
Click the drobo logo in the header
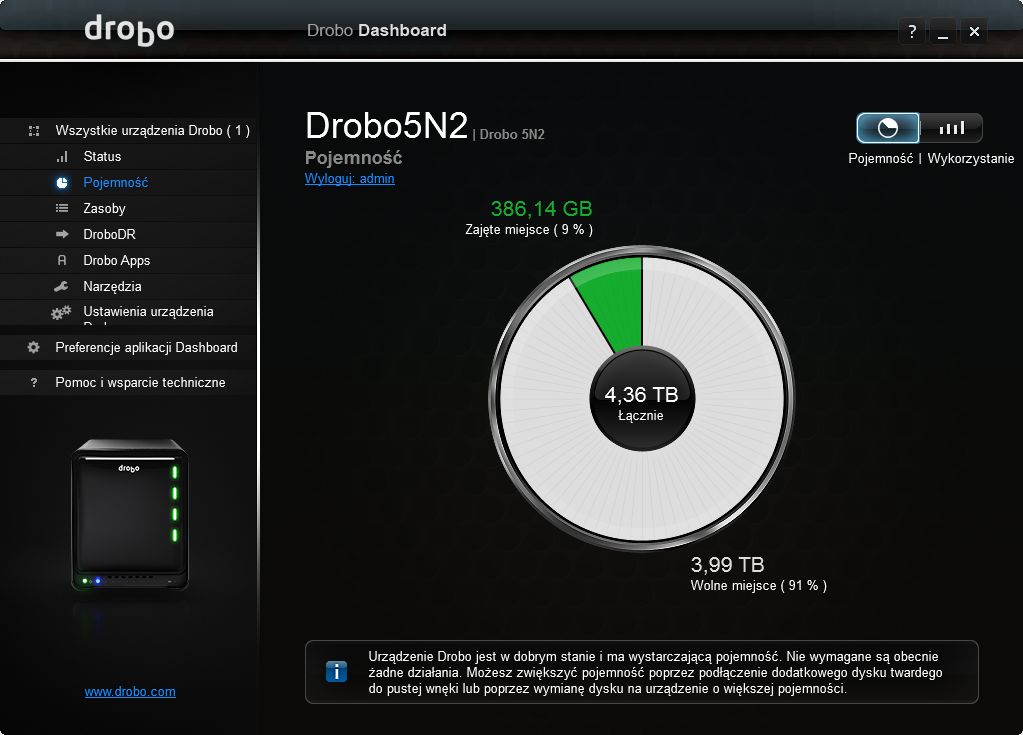point(129,30)
